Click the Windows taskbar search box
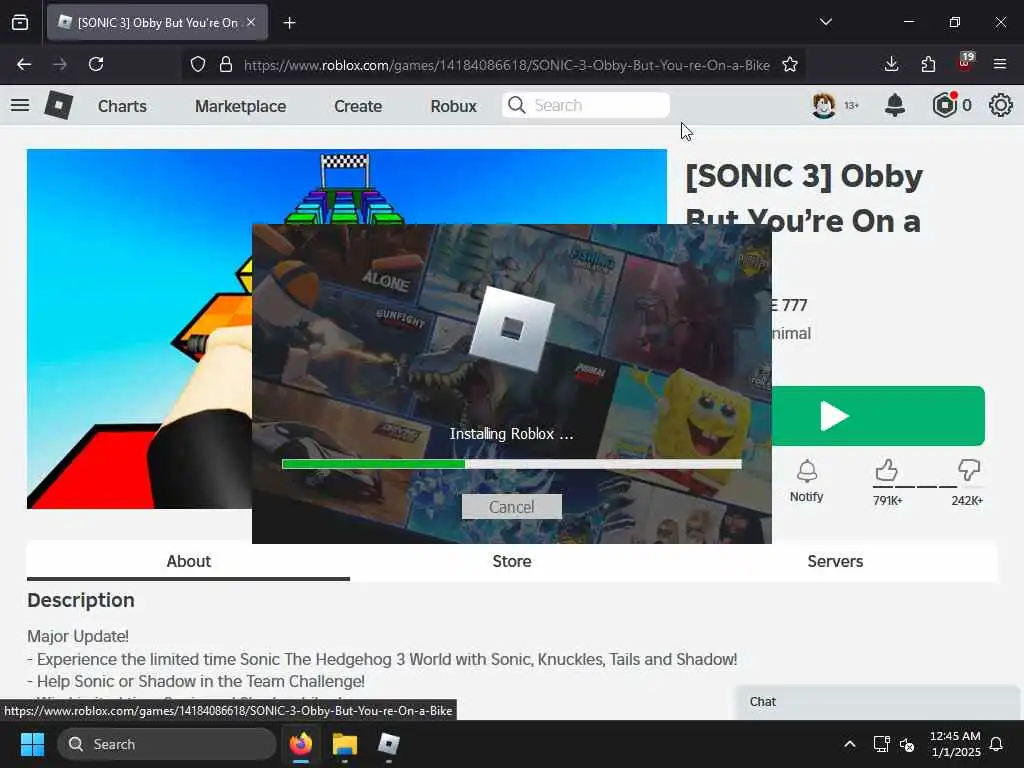The height and width of the screenshot is (768, 1024). point(167,744)
